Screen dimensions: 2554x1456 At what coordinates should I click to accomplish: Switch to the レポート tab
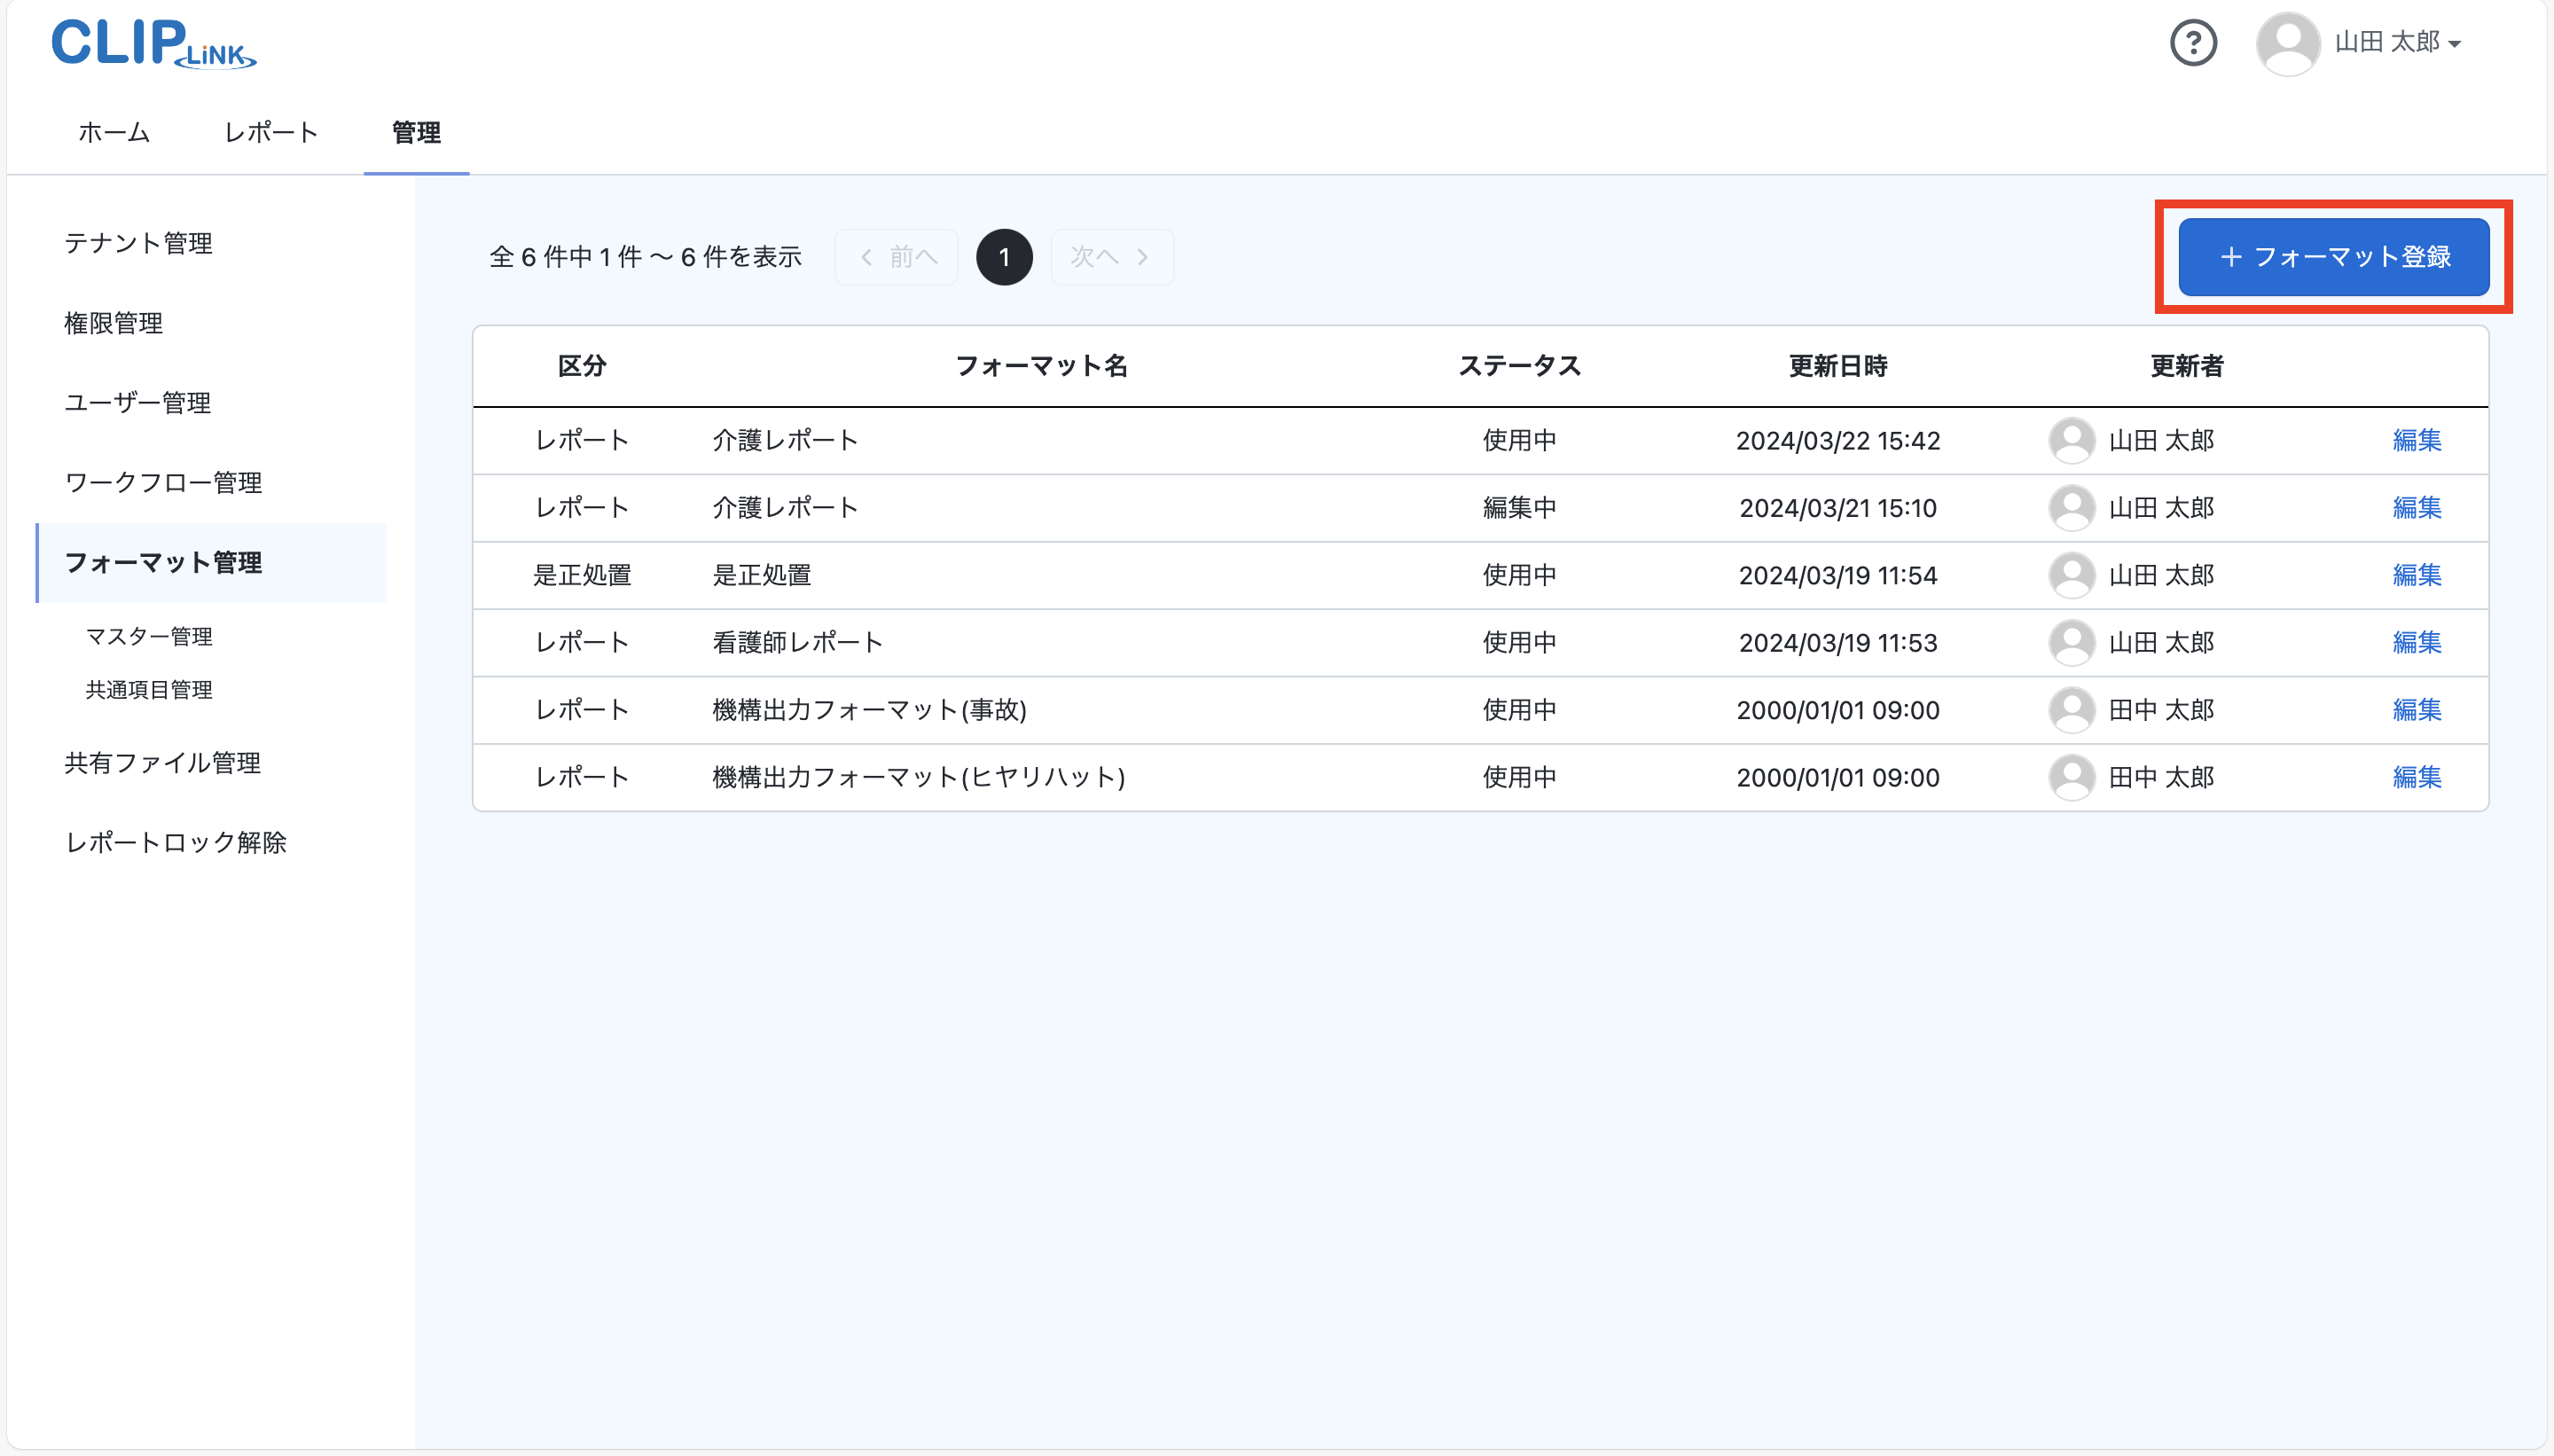pyautogui.click(x=271, y=133)
